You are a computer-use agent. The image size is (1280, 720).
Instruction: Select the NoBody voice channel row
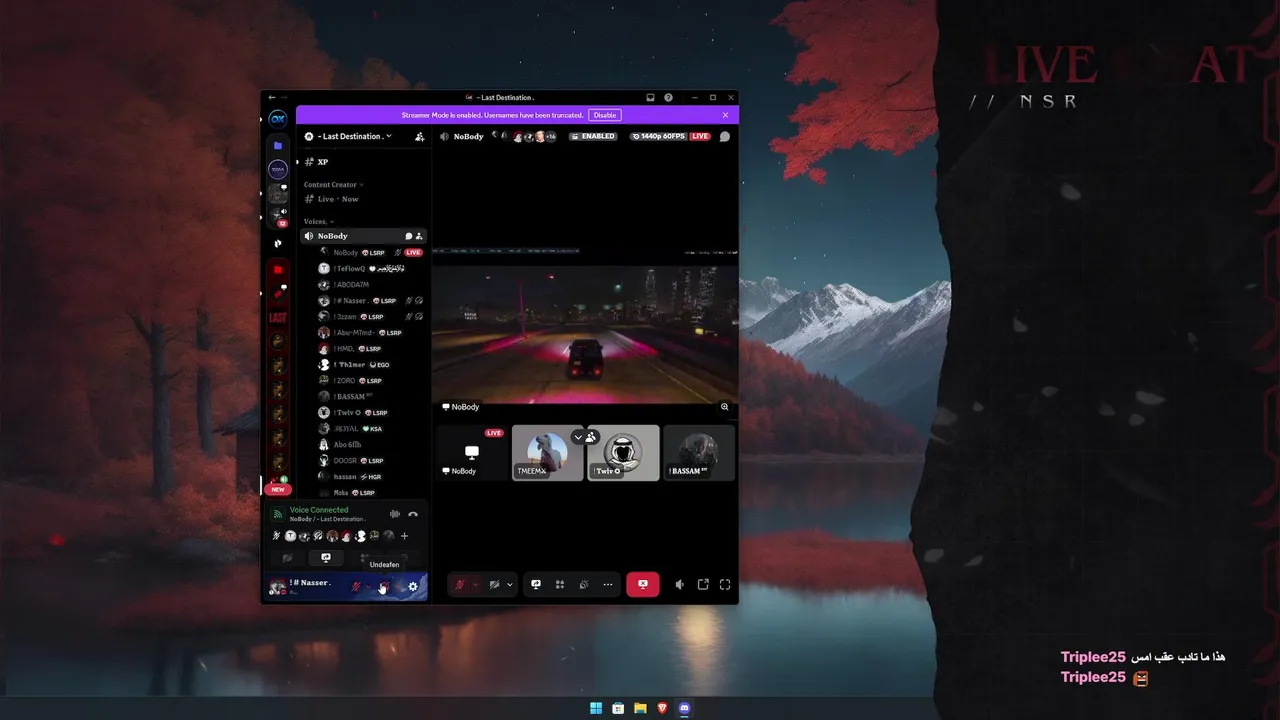(364, 236)
